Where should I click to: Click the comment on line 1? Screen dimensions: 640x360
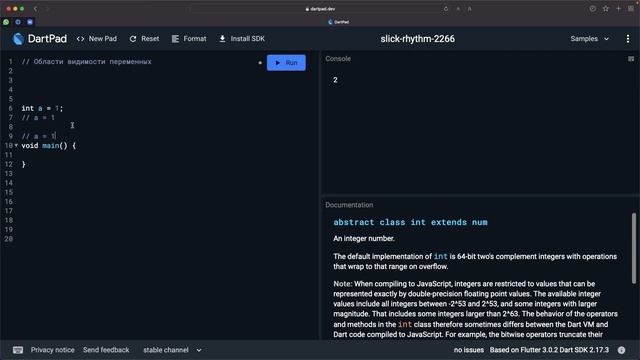point(87,62)
